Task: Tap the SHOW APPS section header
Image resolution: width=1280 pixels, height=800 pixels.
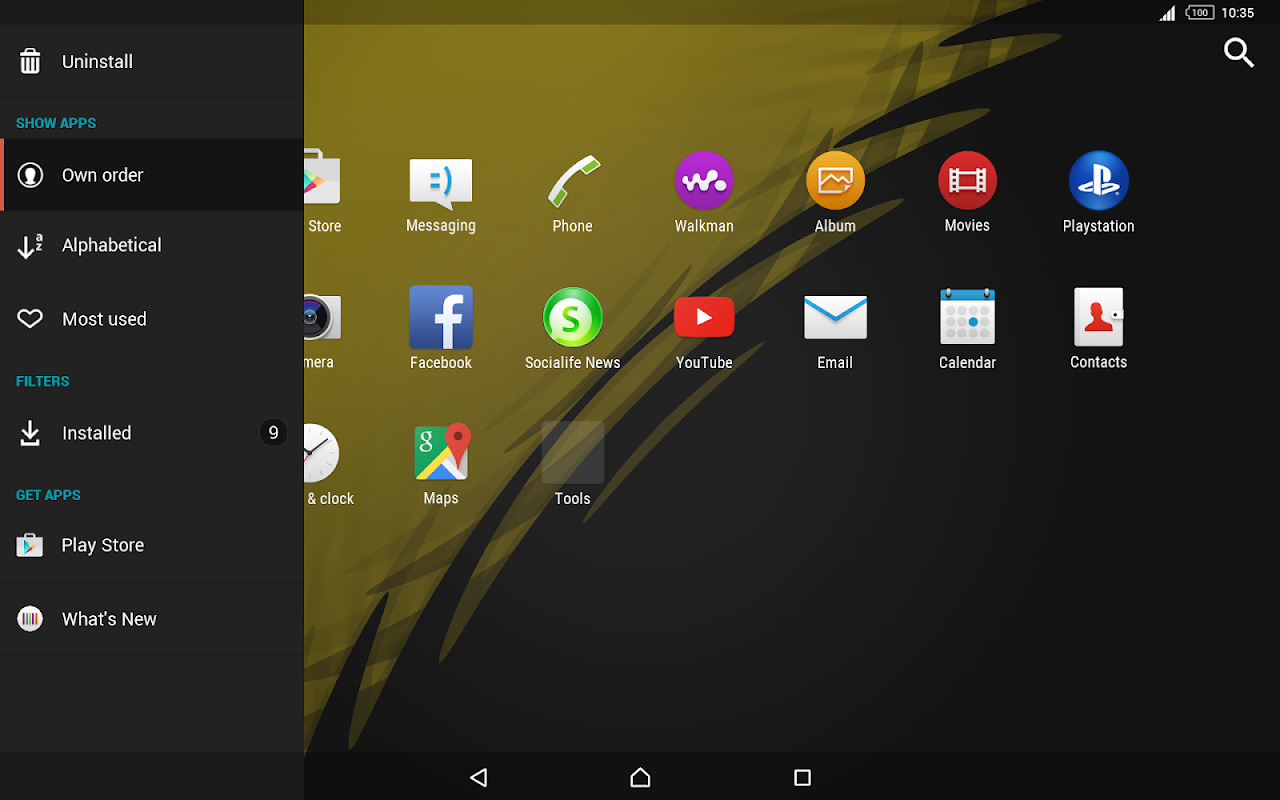Action: pyautogui.click(x=56, y=123)
